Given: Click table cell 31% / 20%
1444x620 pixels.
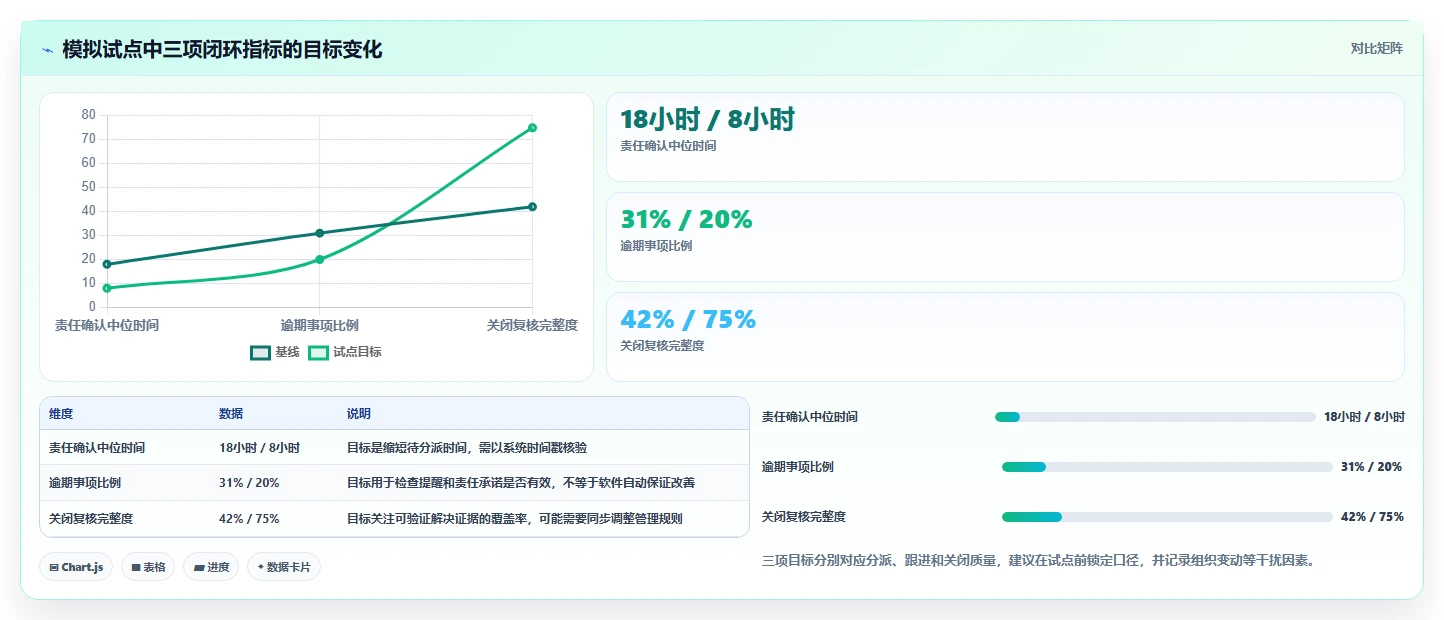Looking at the screenshot, I should pos(249,483).
